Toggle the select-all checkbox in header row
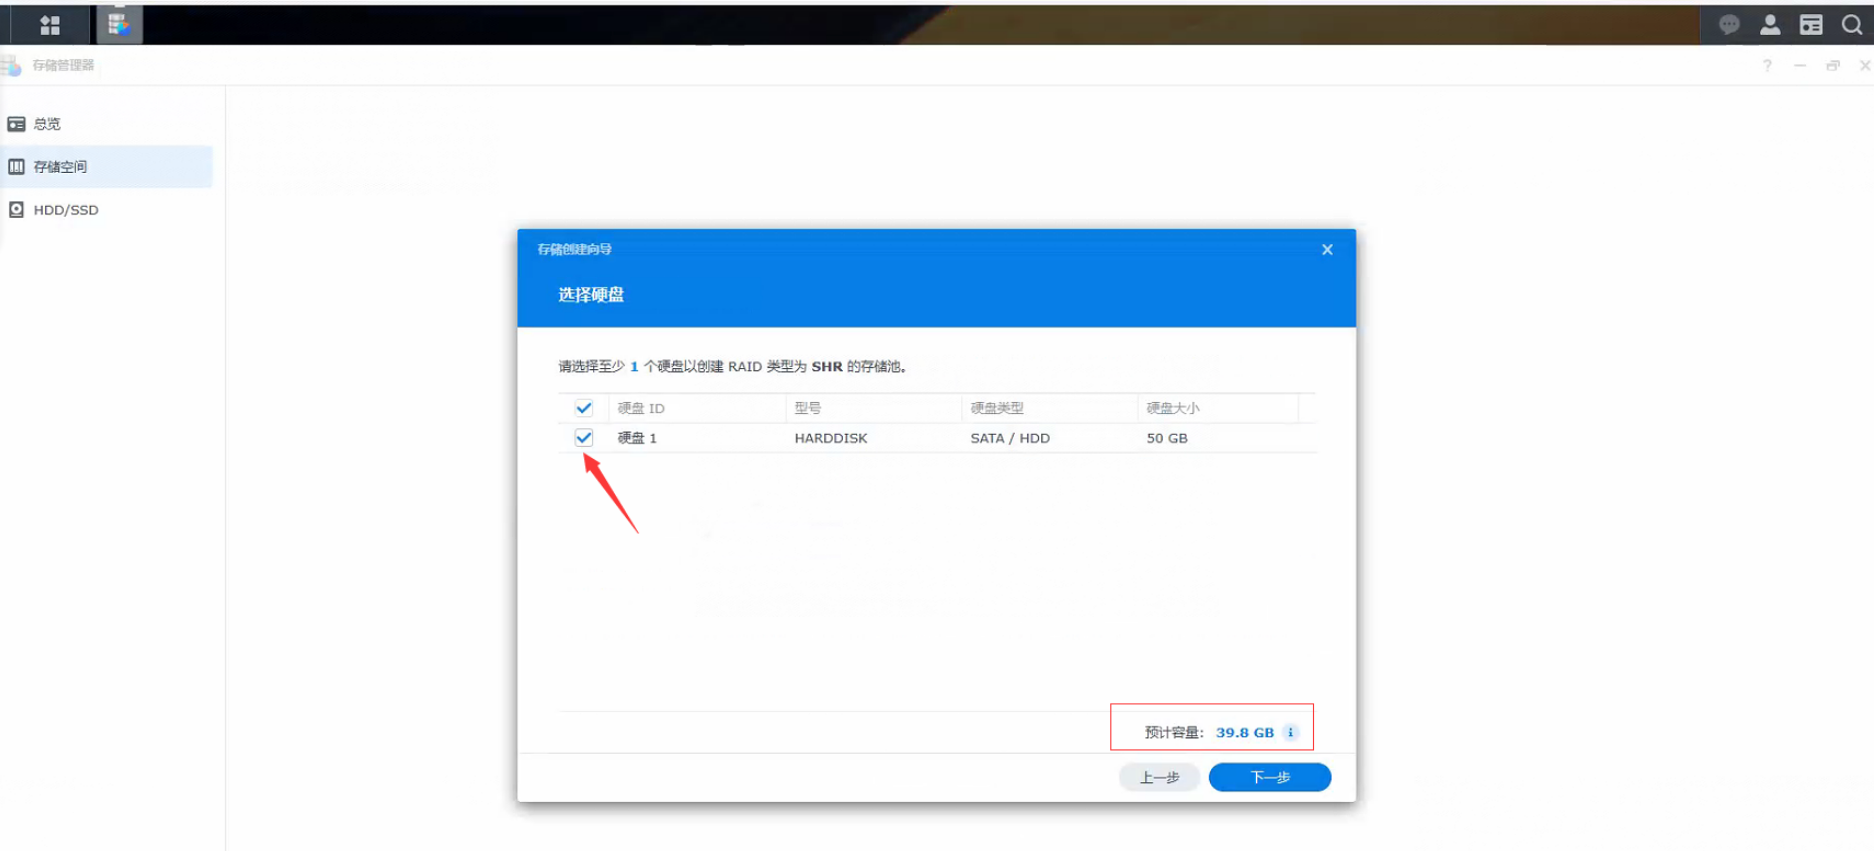Screen dimensions: 1874x851 pyautogui.click(x=584, y=408)
